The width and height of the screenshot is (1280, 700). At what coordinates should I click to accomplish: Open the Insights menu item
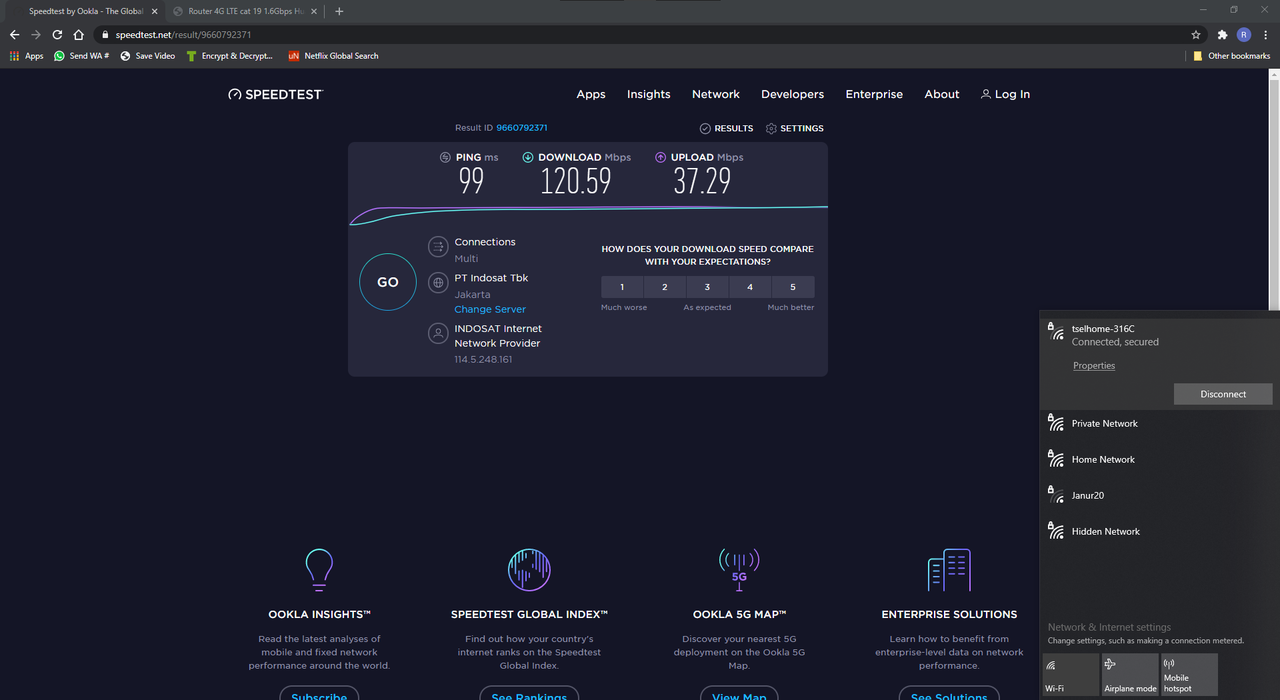pos(648,94)
